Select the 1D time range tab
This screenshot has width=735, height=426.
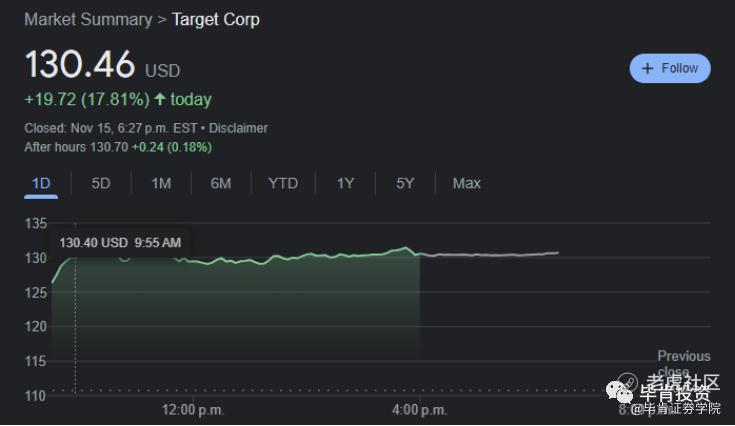coord(41,183)
